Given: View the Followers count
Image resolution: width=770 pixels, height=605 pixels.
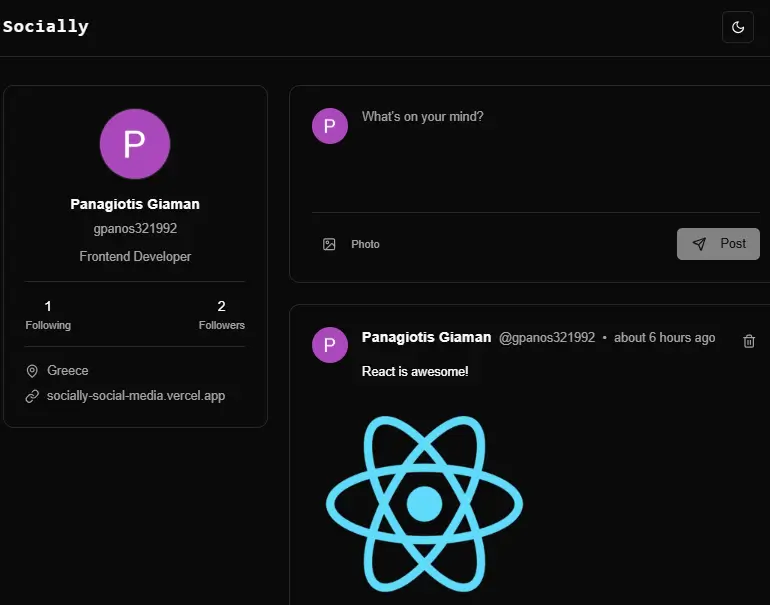Looking at the screenshot, I should point(221,314).
